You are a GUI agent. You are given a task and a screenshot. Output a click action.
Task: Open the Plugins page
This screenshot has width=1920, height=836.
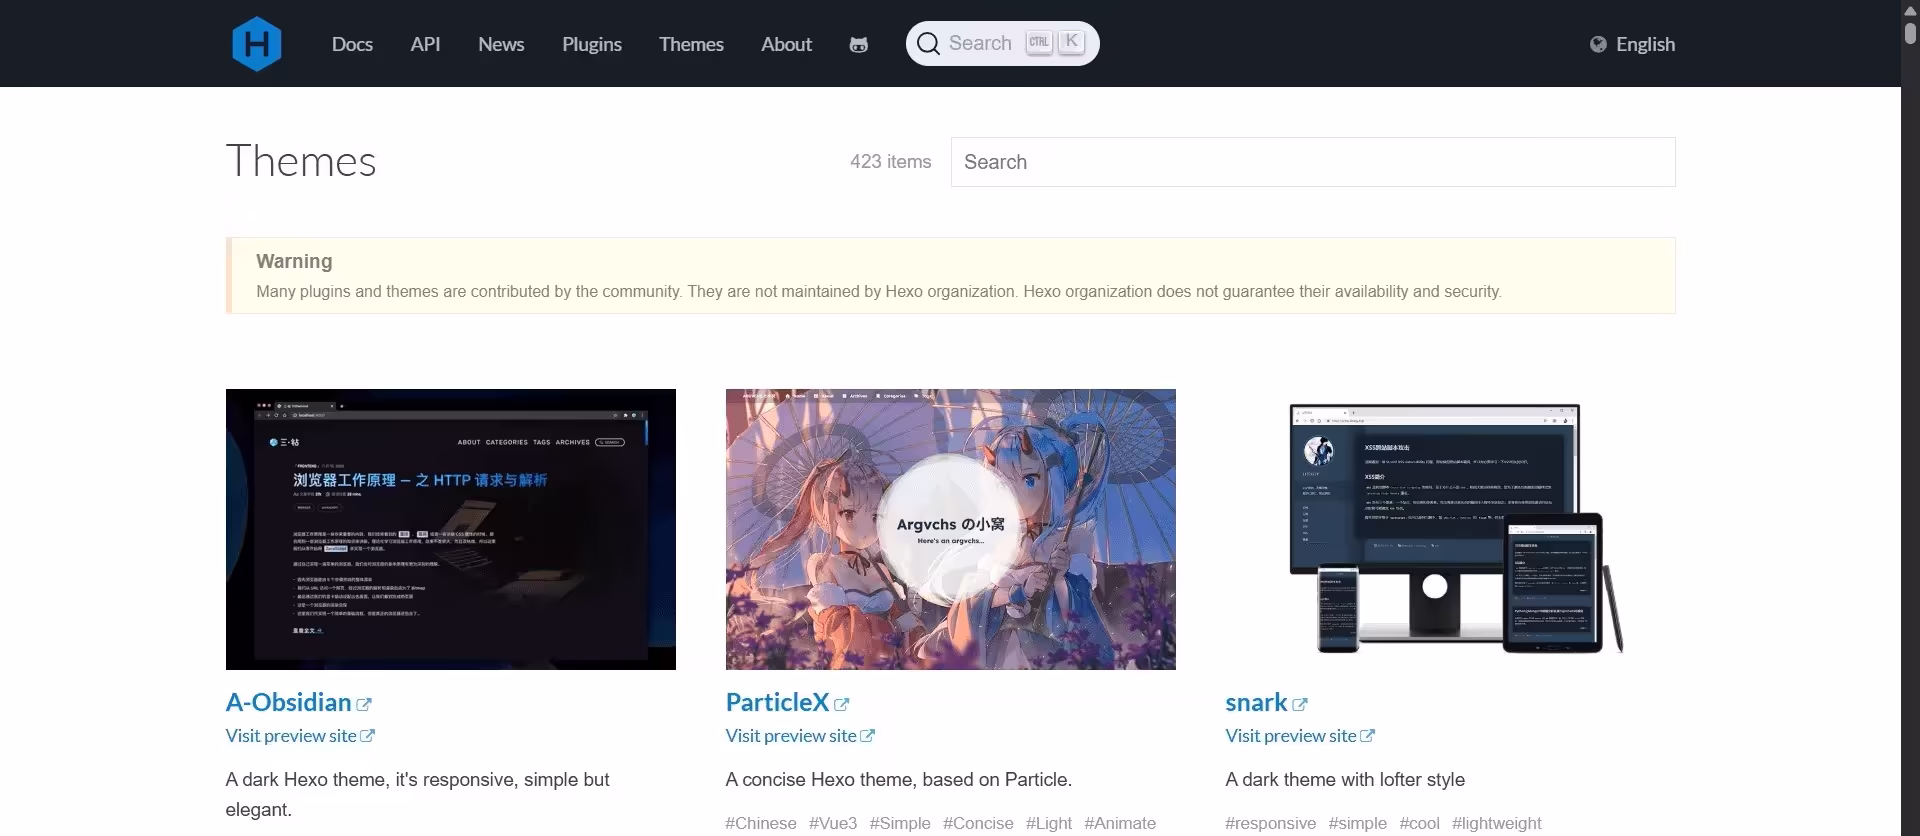click(x=592, y=44)
